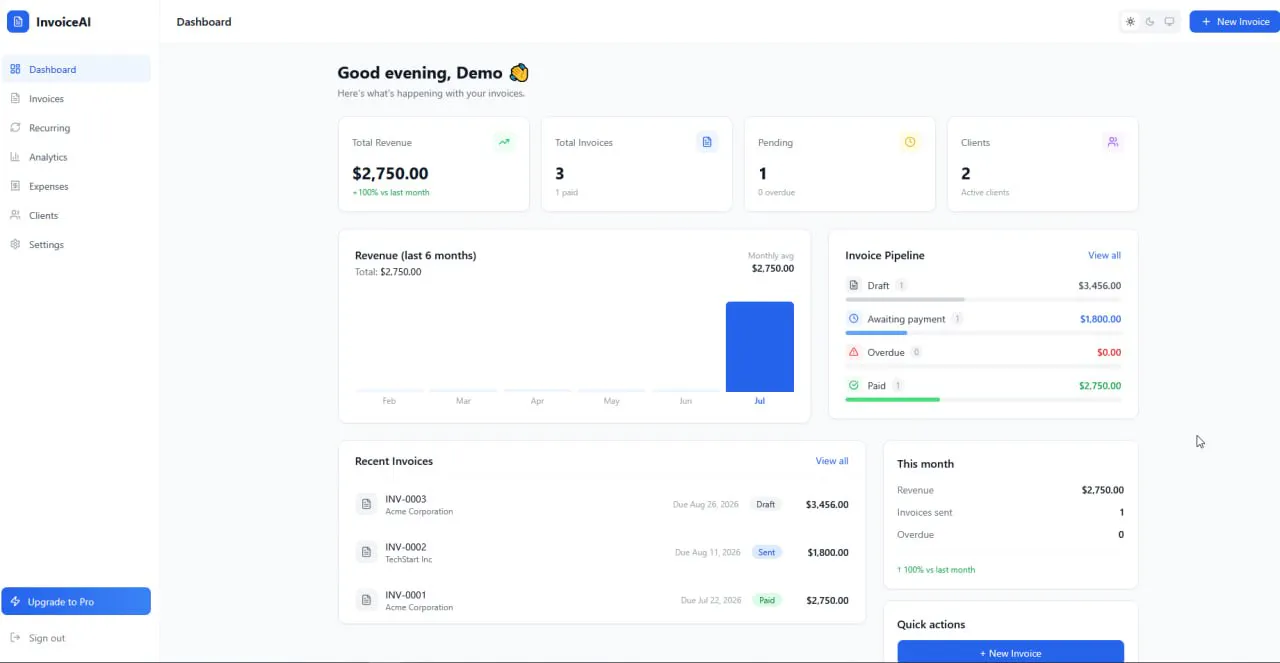Click the Total Revenue card
This screenshot has height=663, width=1280.
click(x=434, y=164)
